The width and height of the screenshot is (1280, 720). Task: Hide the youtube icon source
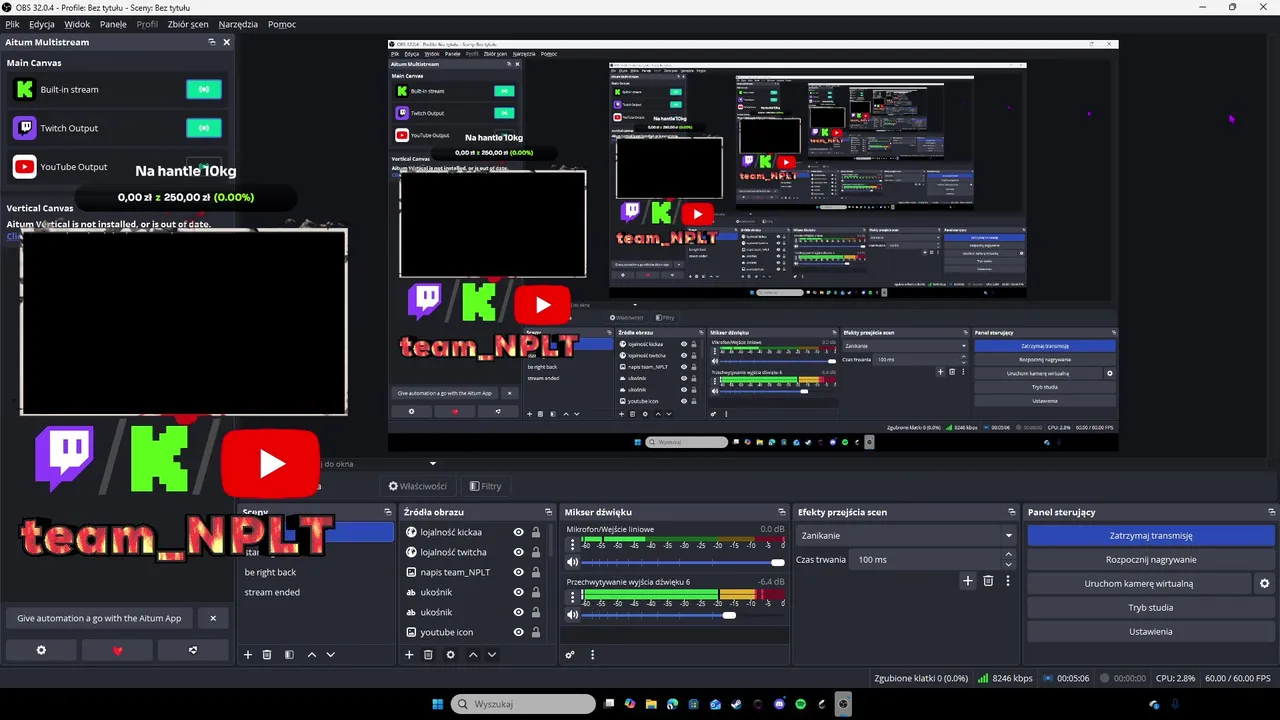tap(518, 632)
